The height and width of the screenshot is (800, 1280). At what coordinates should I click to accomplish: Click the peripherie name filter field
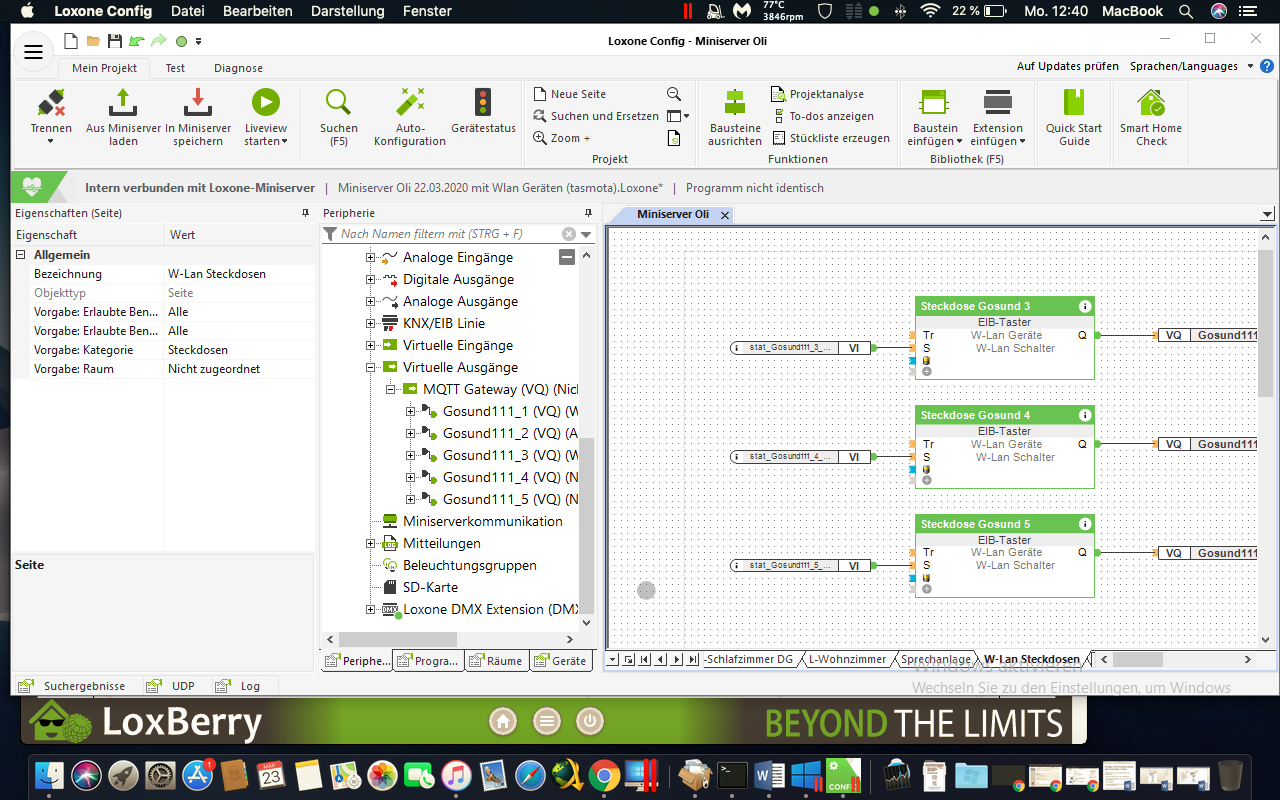coord(448,234)
